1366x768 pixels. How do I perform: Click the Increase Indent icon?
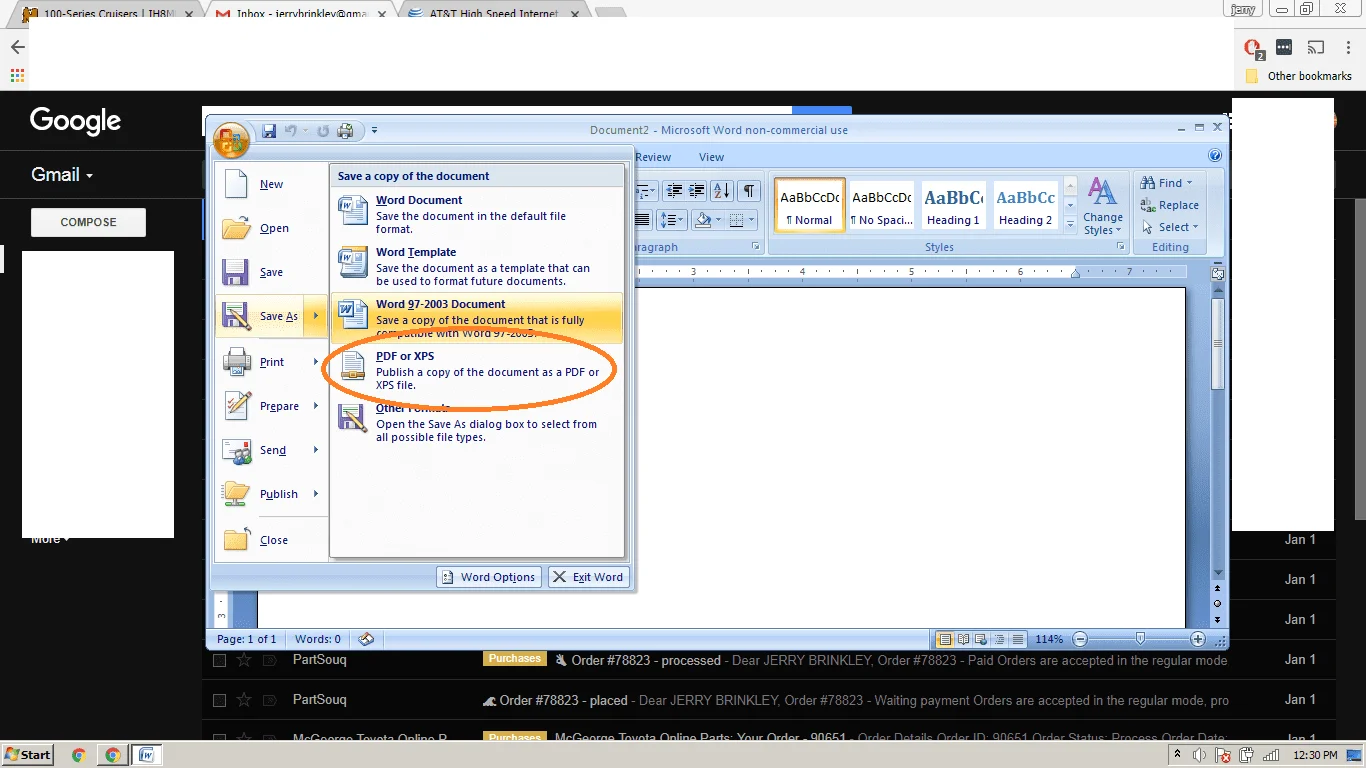pyautogui.click(x=696, y=191)
